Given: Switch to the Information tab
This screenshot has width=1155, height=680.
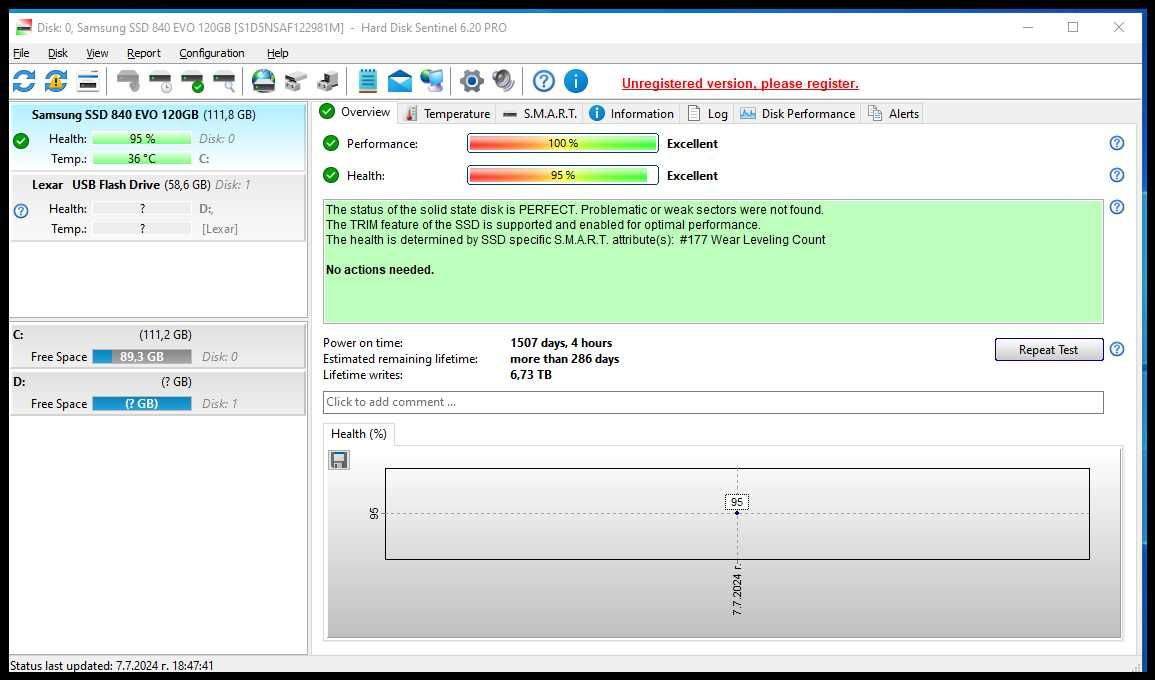Looking at the screenshot, I should (632, 113).
